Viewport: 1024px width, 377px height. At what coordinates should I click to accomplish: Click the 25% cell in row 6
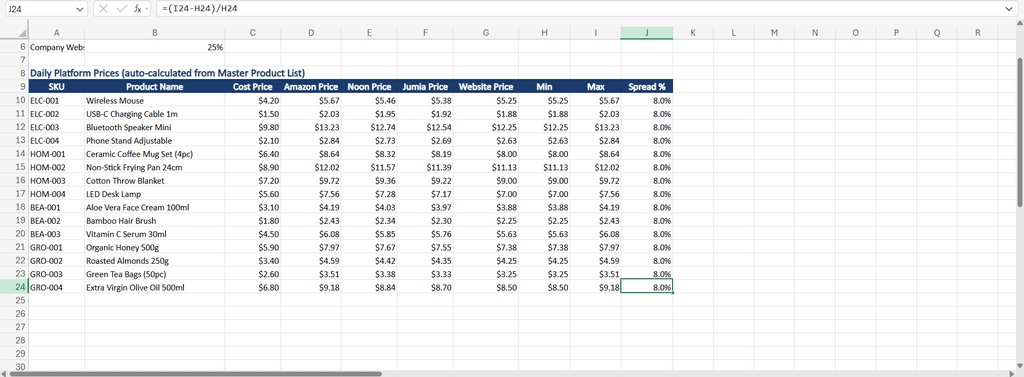[155, 47]
